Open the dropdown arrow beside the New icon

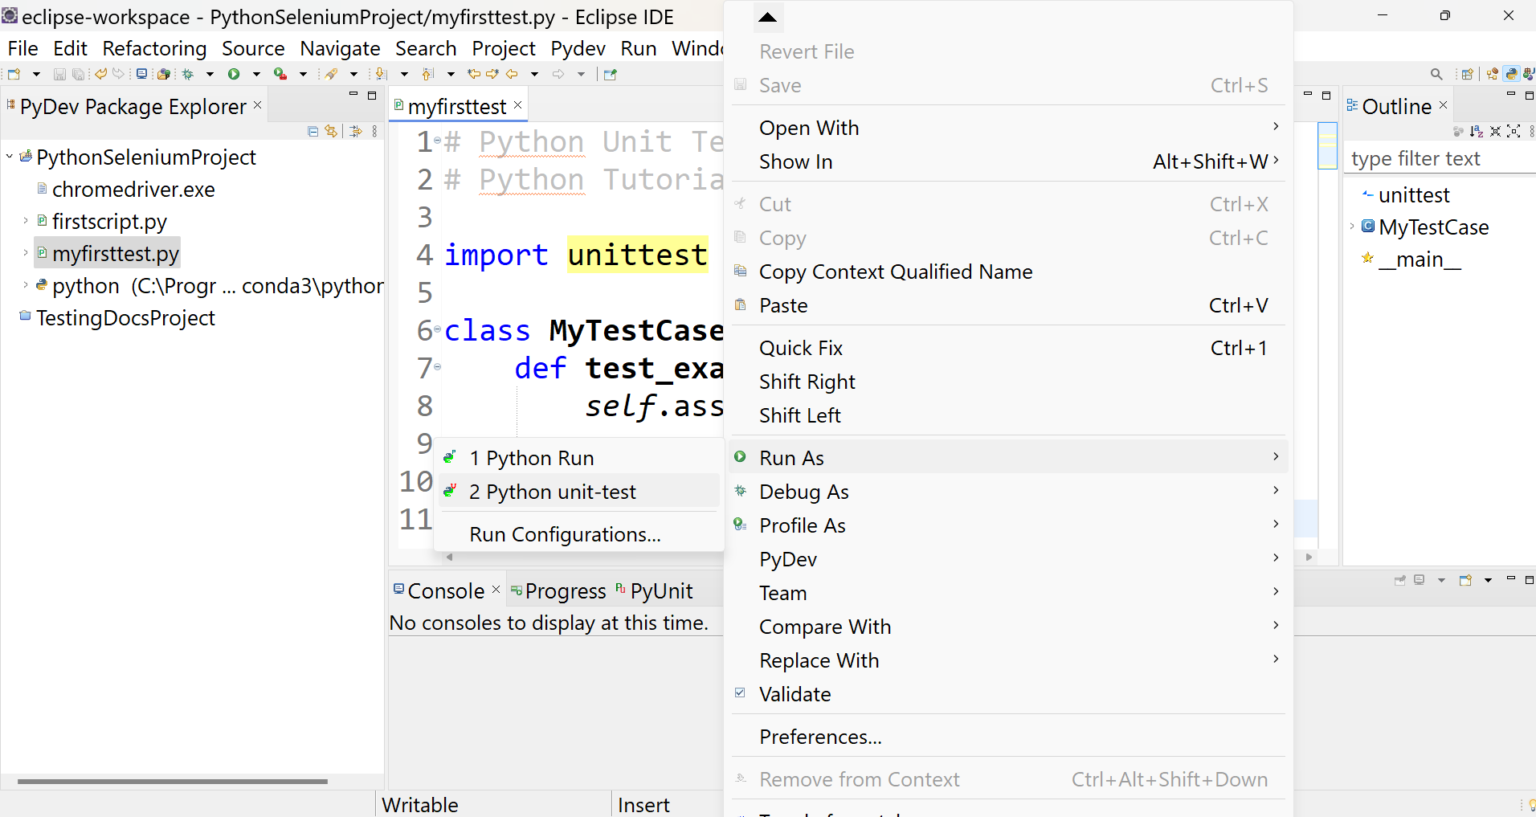36,74
